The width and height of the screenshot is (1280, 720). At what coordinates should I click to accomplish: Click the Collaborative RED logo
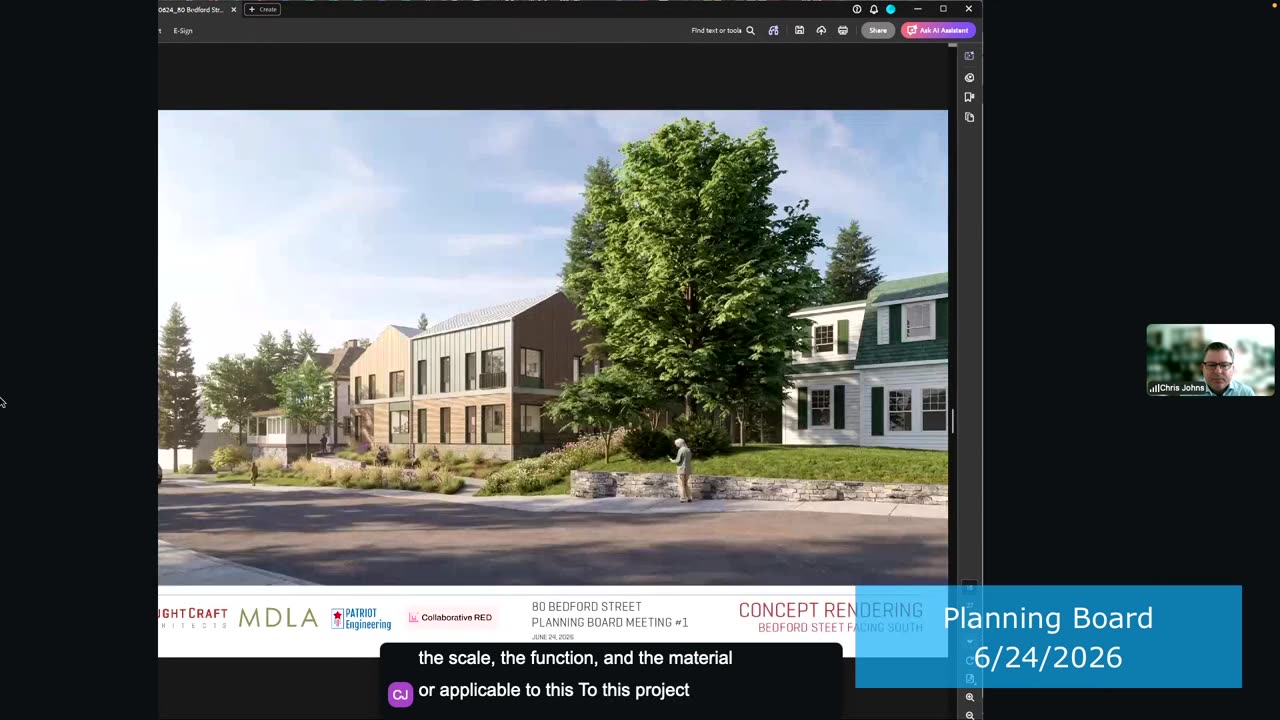[450, 617]
